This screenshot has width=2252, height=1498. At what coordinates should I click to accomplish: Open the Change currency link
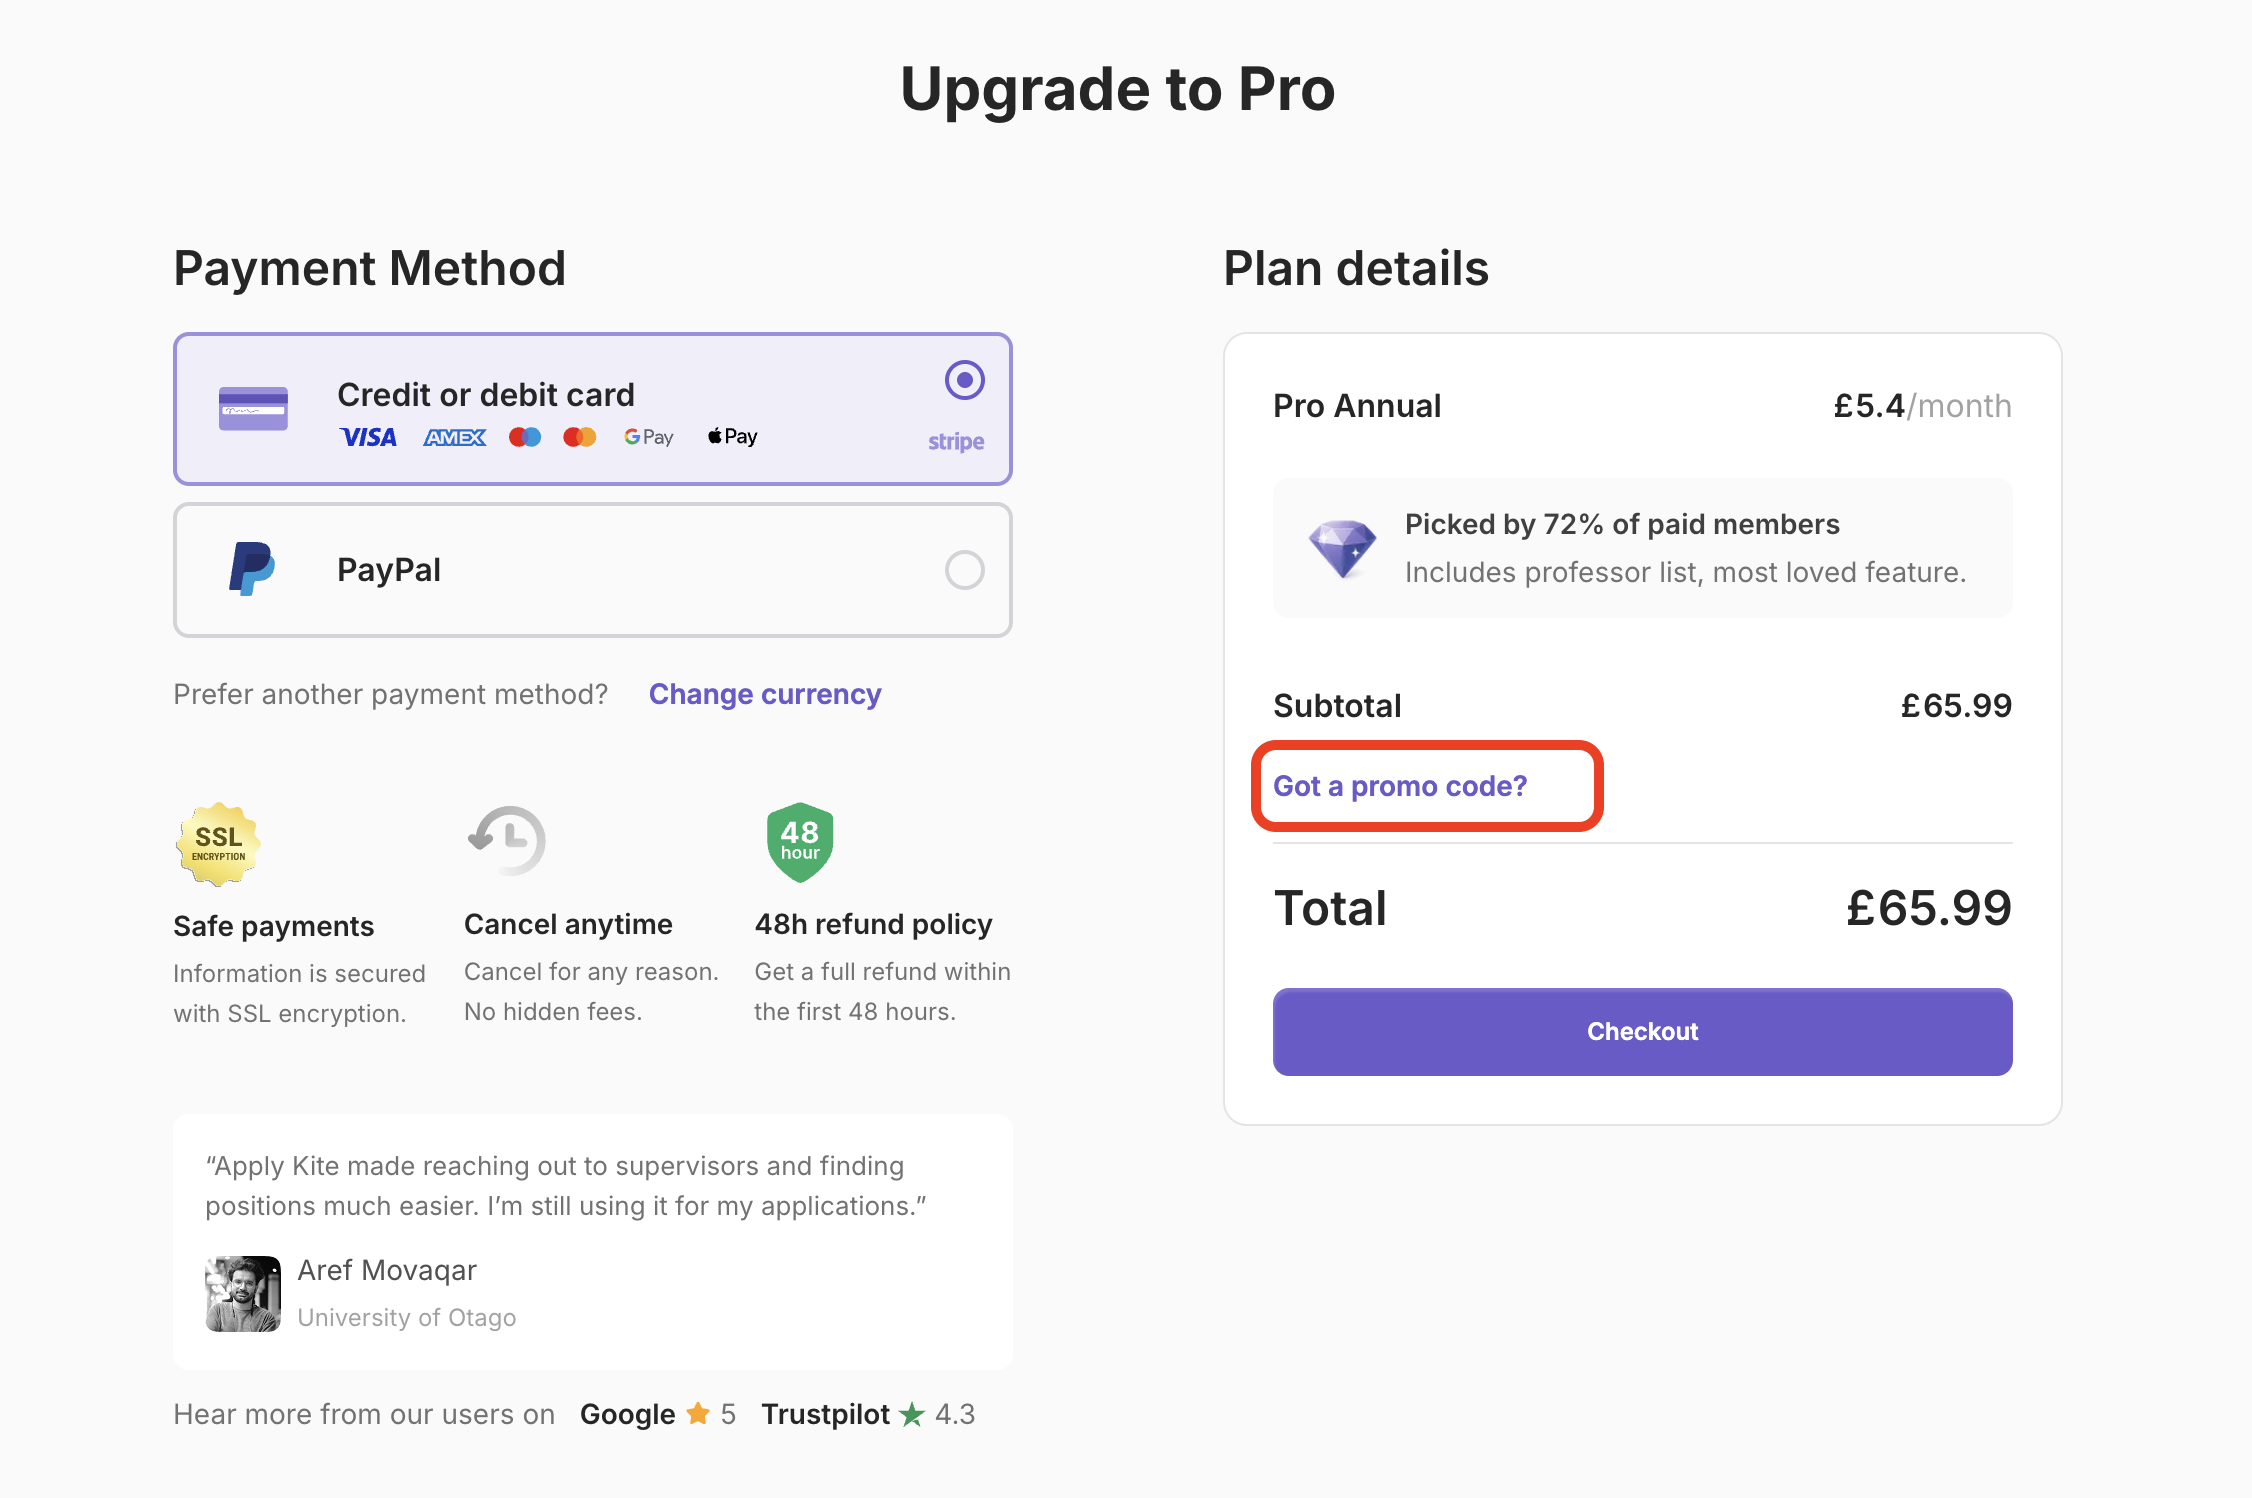pos(765,694)
